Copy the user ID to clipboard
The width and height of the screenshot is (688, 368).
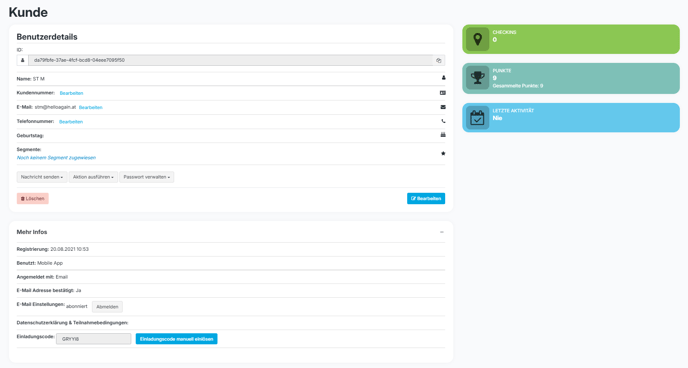click(439, 61)
